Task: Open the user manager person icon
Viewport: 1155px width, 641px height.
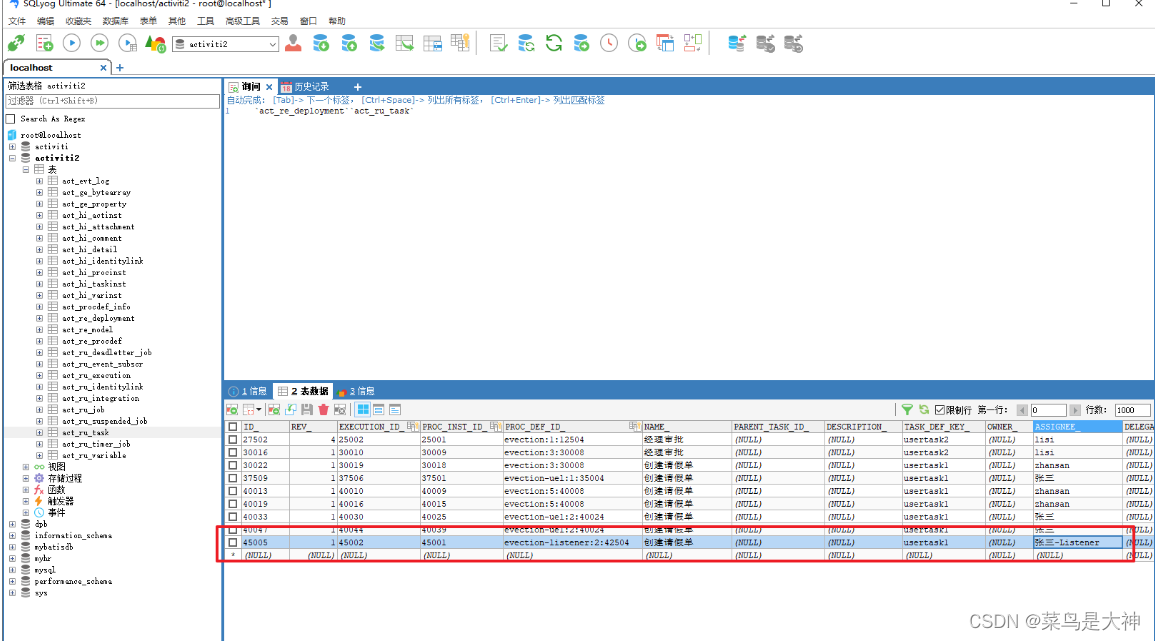Action: point(293,43)
